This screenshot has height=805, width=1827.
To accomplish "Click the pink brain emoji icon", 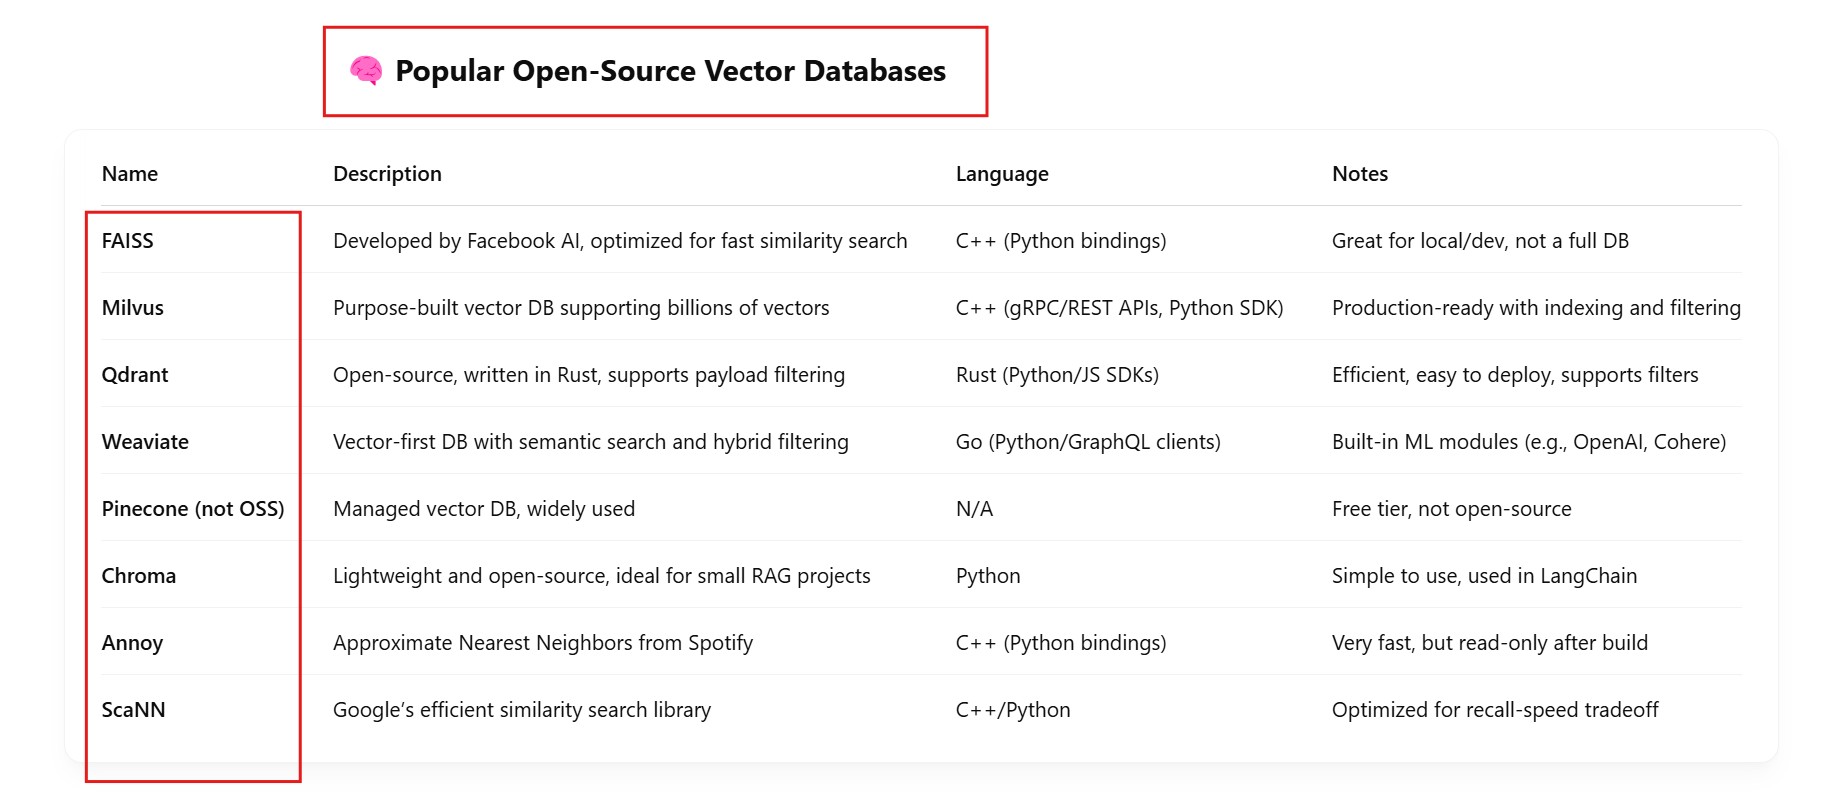I will point(366,70).
